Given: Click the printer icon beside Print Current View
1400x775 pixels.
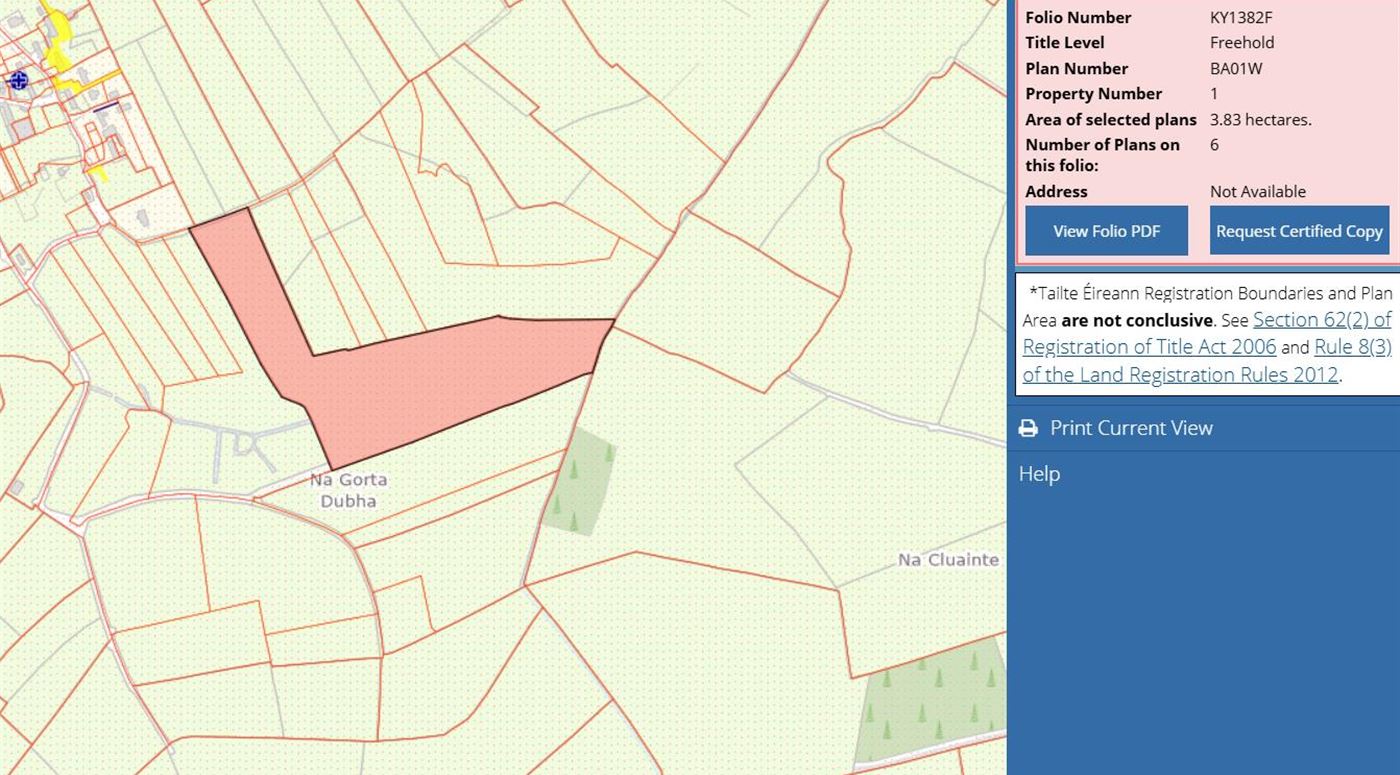Looking at the screenshot, I should tap(1028, 428).
